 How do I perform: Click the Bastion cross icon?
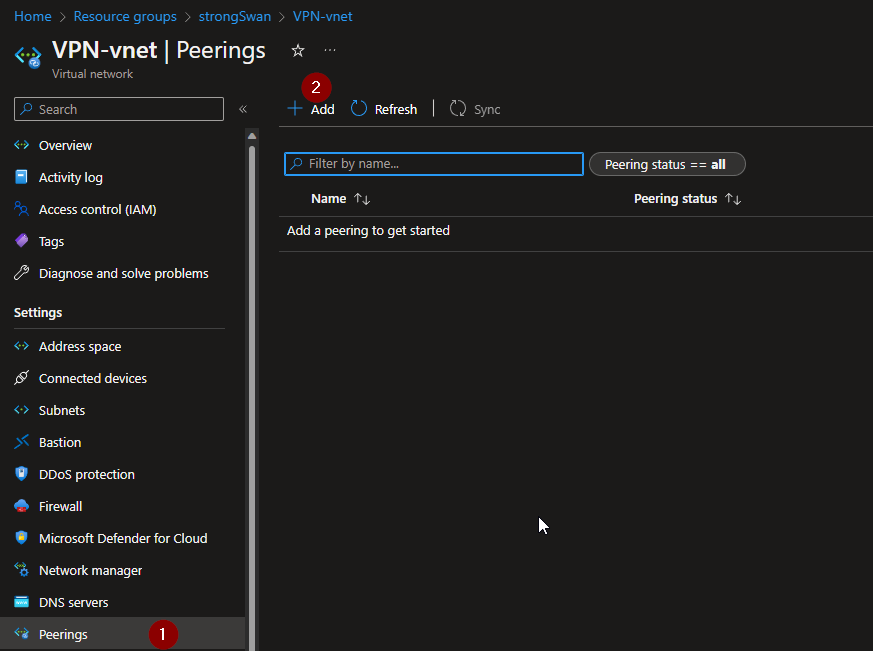[x=21, y=442]
